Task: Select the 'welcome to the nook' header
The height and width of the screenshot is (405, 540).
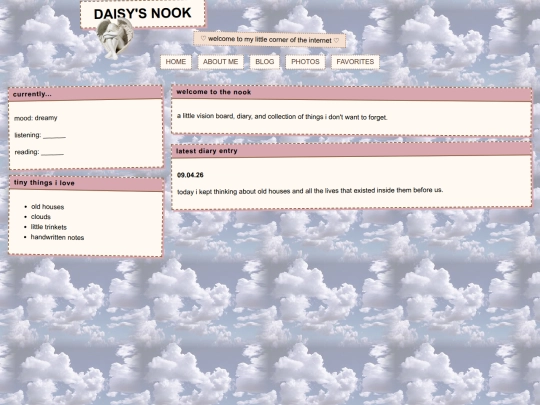Action: click(351, 93)
